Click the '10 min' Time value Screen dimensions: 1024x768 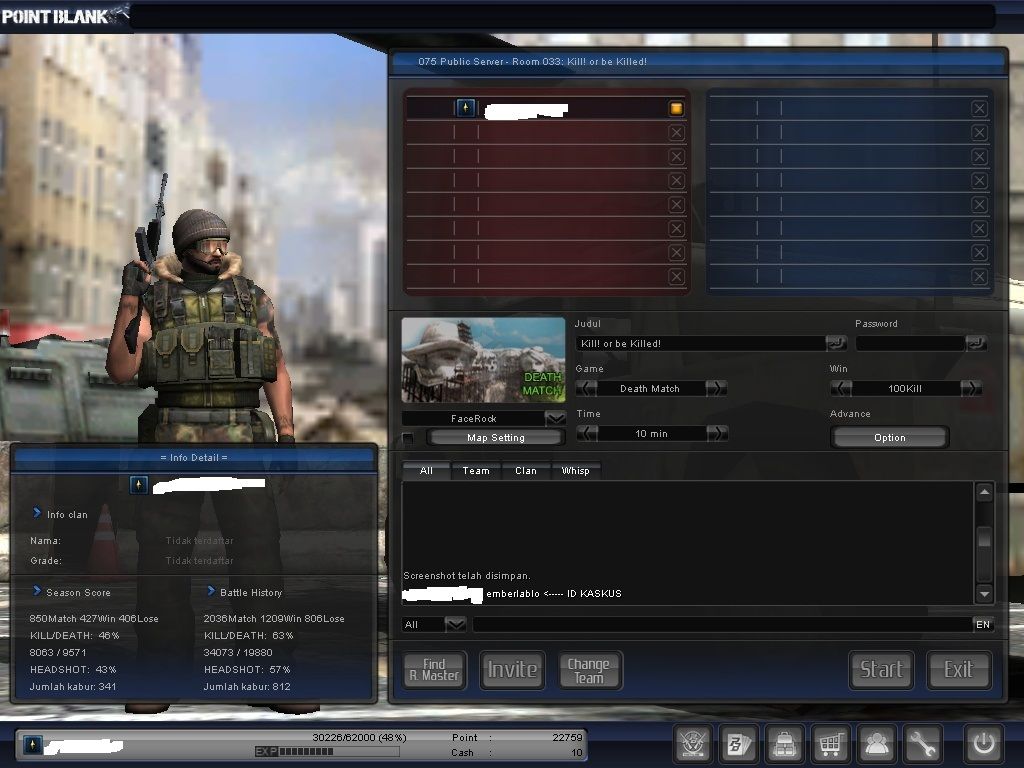pyautogui.click(x=651, y=434)
